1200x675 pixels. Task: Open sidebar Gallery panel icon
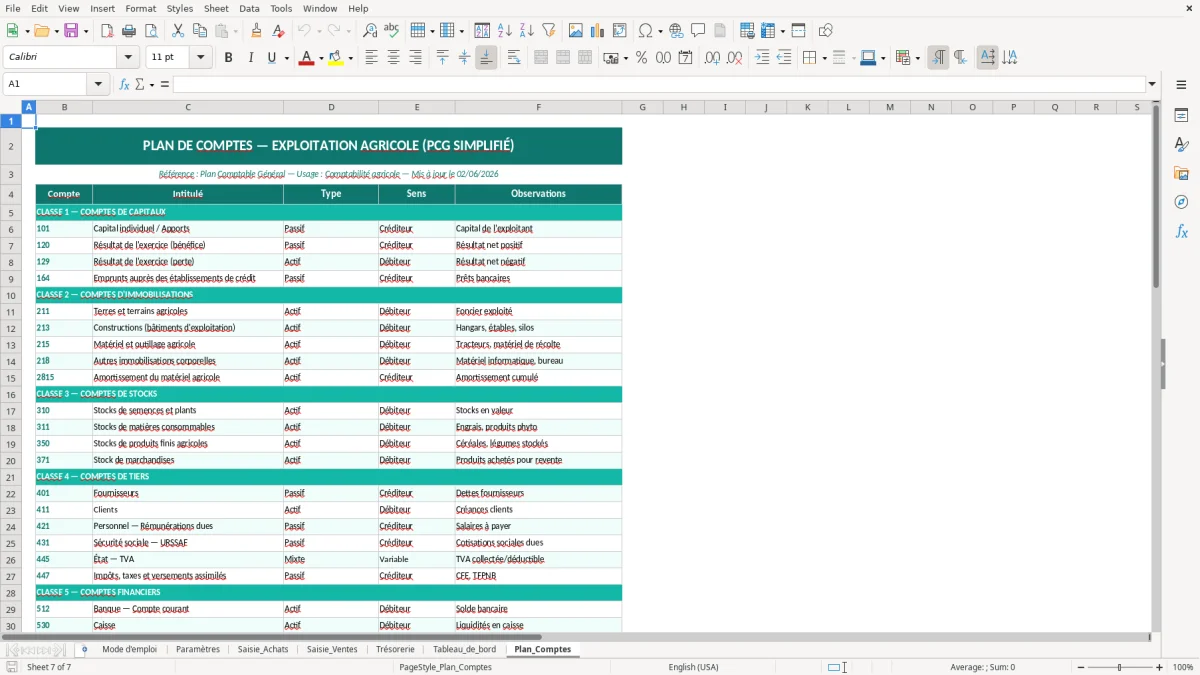1181,174
